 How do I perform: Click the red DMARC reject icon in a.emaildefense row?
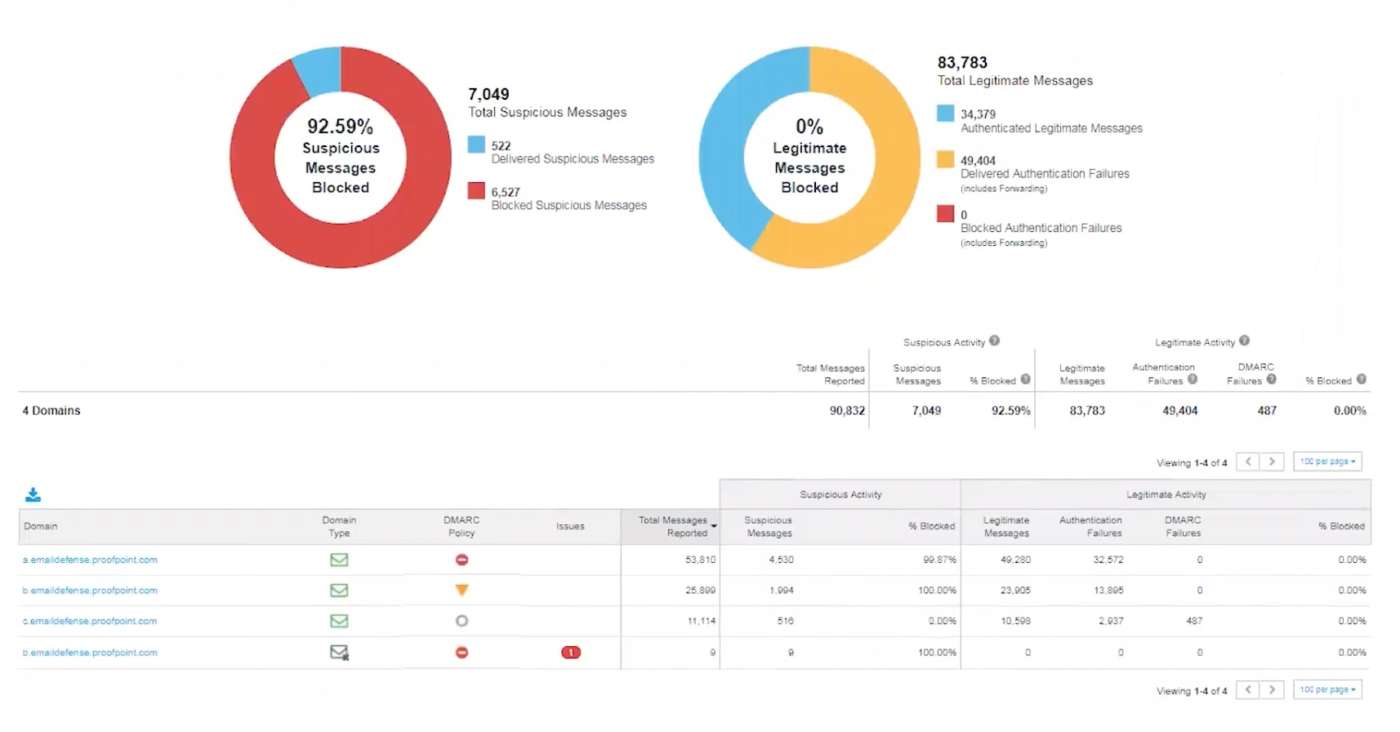(x=461, y=560)
